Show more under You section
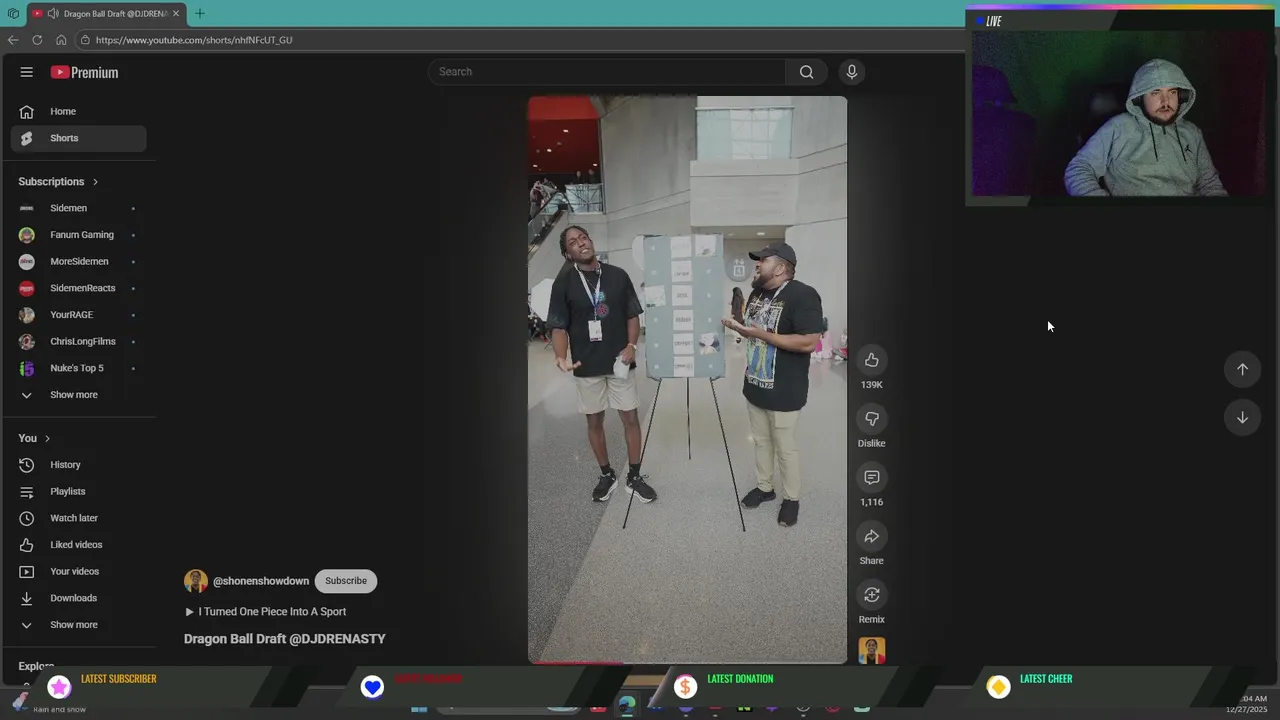 (78, 625)
